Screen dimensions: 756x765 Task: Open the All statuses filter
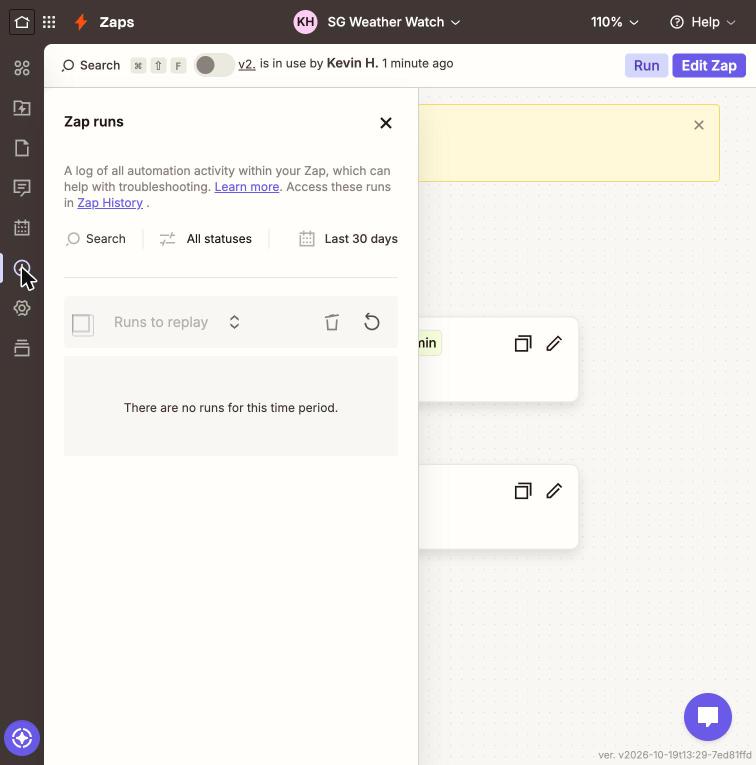tap(206, 239)
